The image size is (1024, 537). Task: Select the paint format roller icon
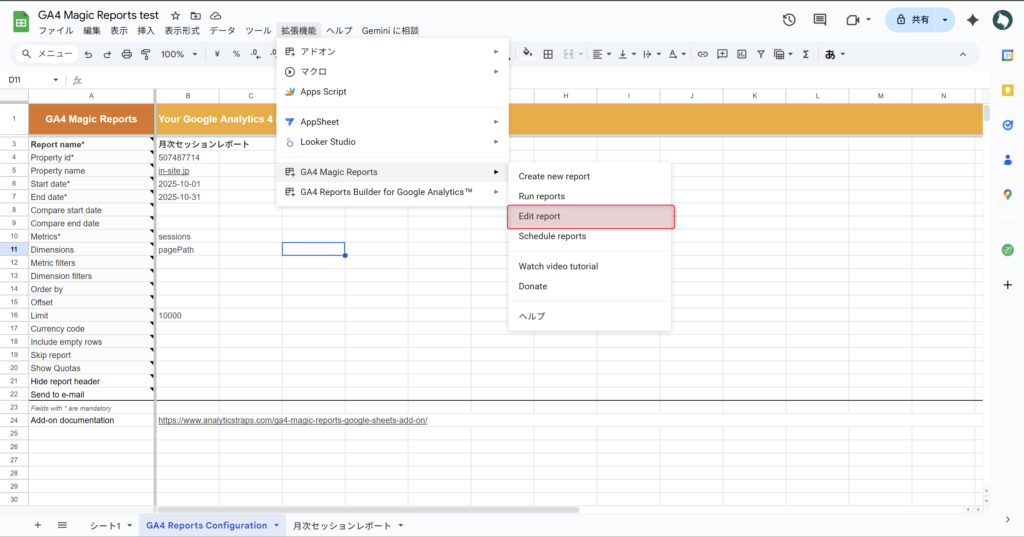(146, 54)
